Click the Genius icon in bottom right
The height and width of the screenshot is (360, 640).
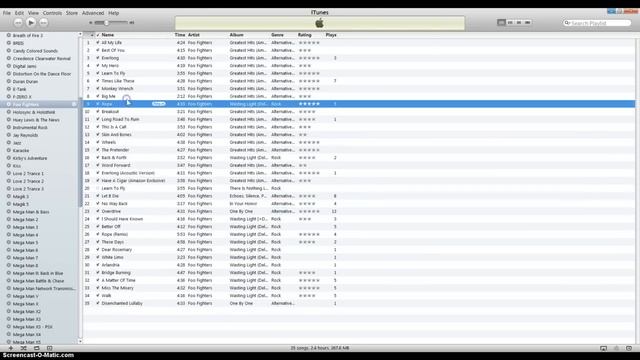pos(616,348)
